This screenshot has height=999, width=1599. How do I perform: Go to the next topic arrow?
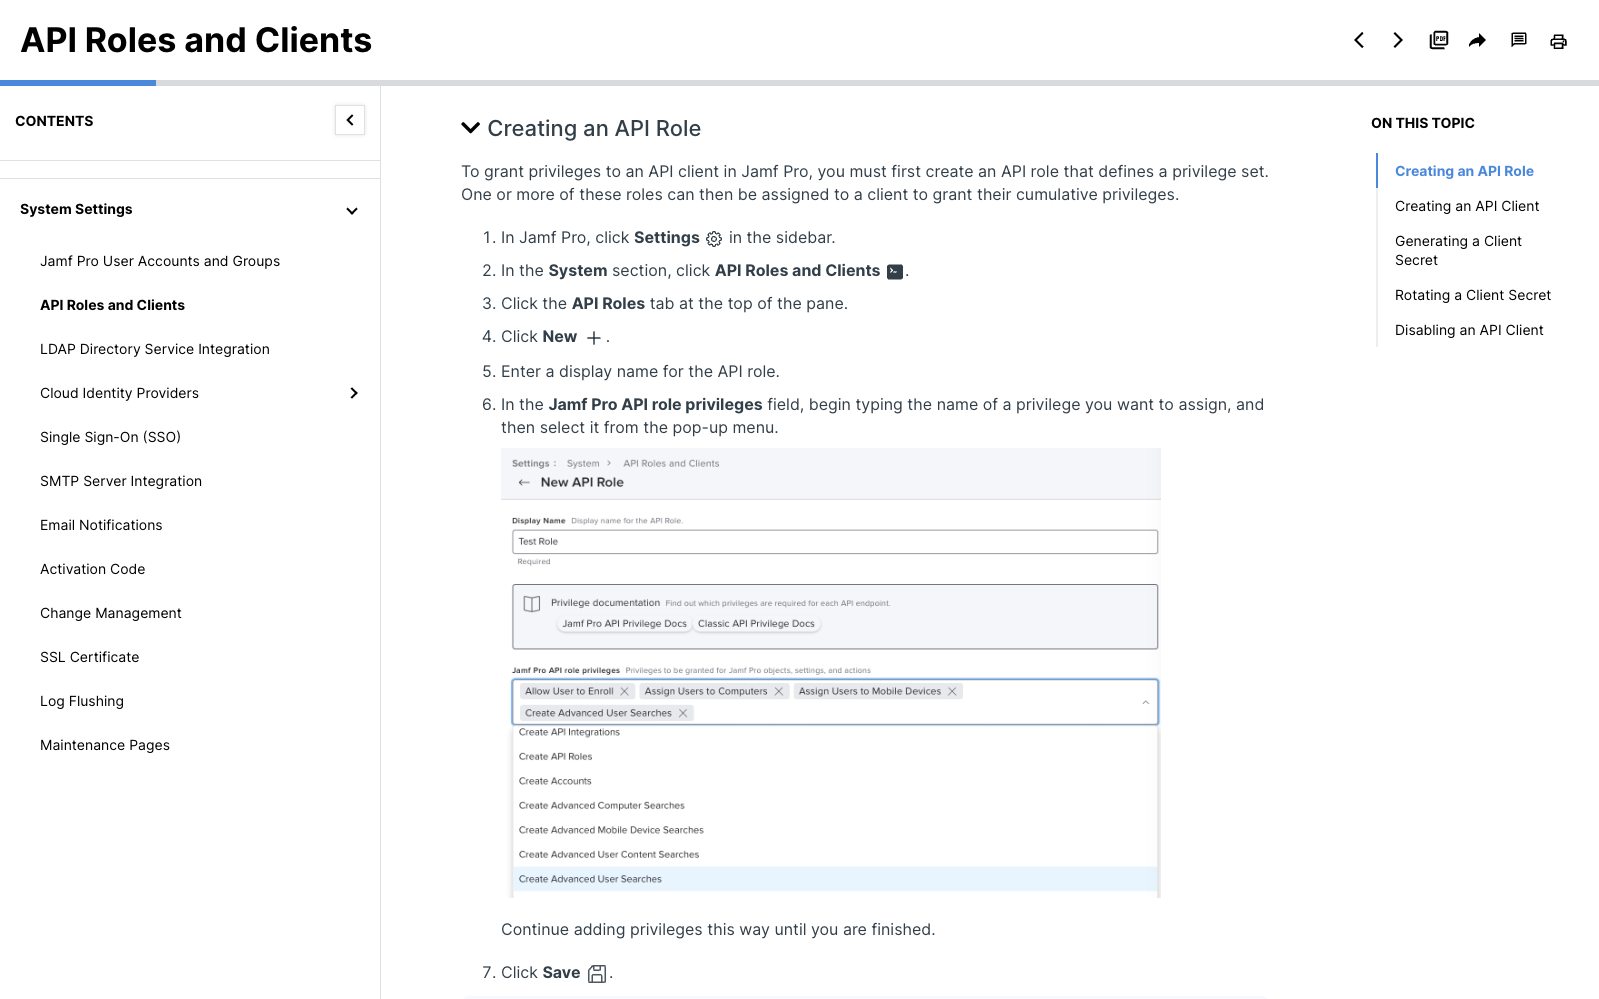click(x=1398, y=40)
